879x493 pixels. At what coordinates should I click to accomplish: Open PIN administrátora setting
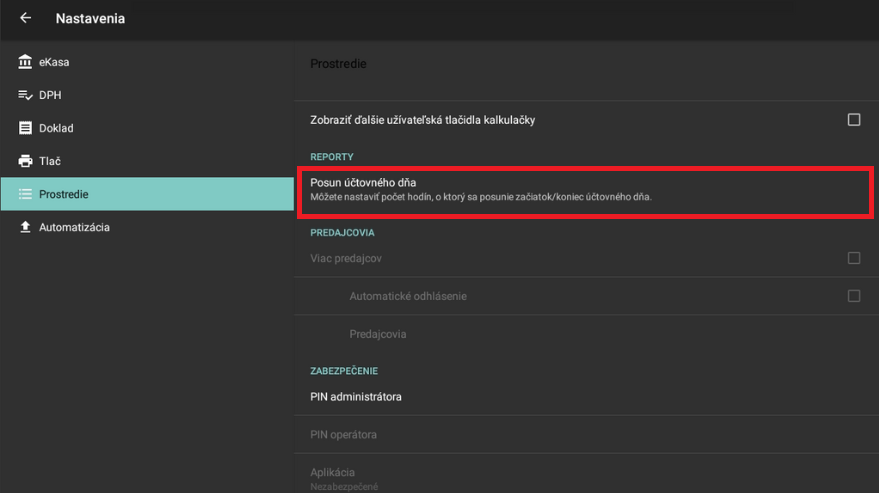pyautogui.click(x=356, y=397)
